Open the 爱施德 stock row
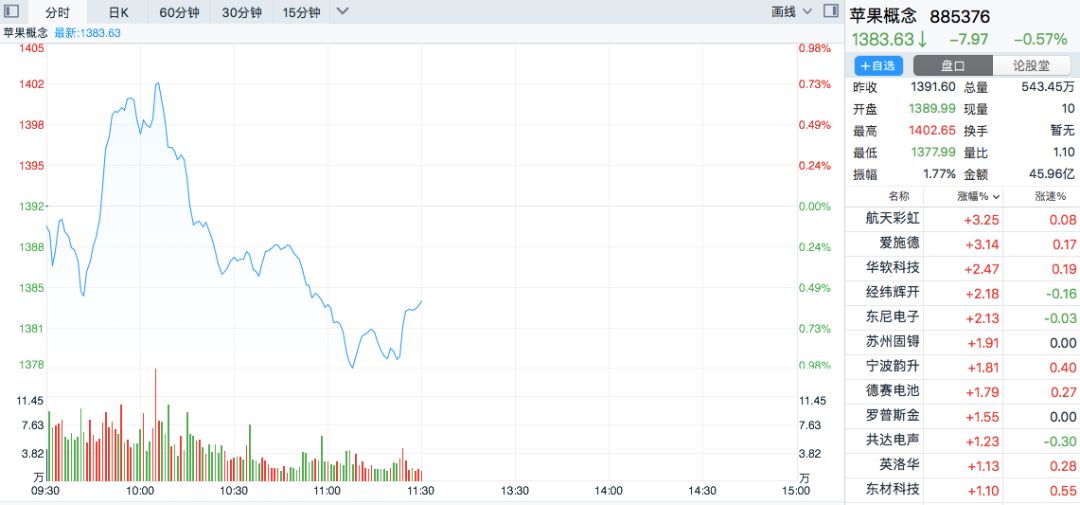The height and width of the screenshot is (505, 1080). (962, 244)
